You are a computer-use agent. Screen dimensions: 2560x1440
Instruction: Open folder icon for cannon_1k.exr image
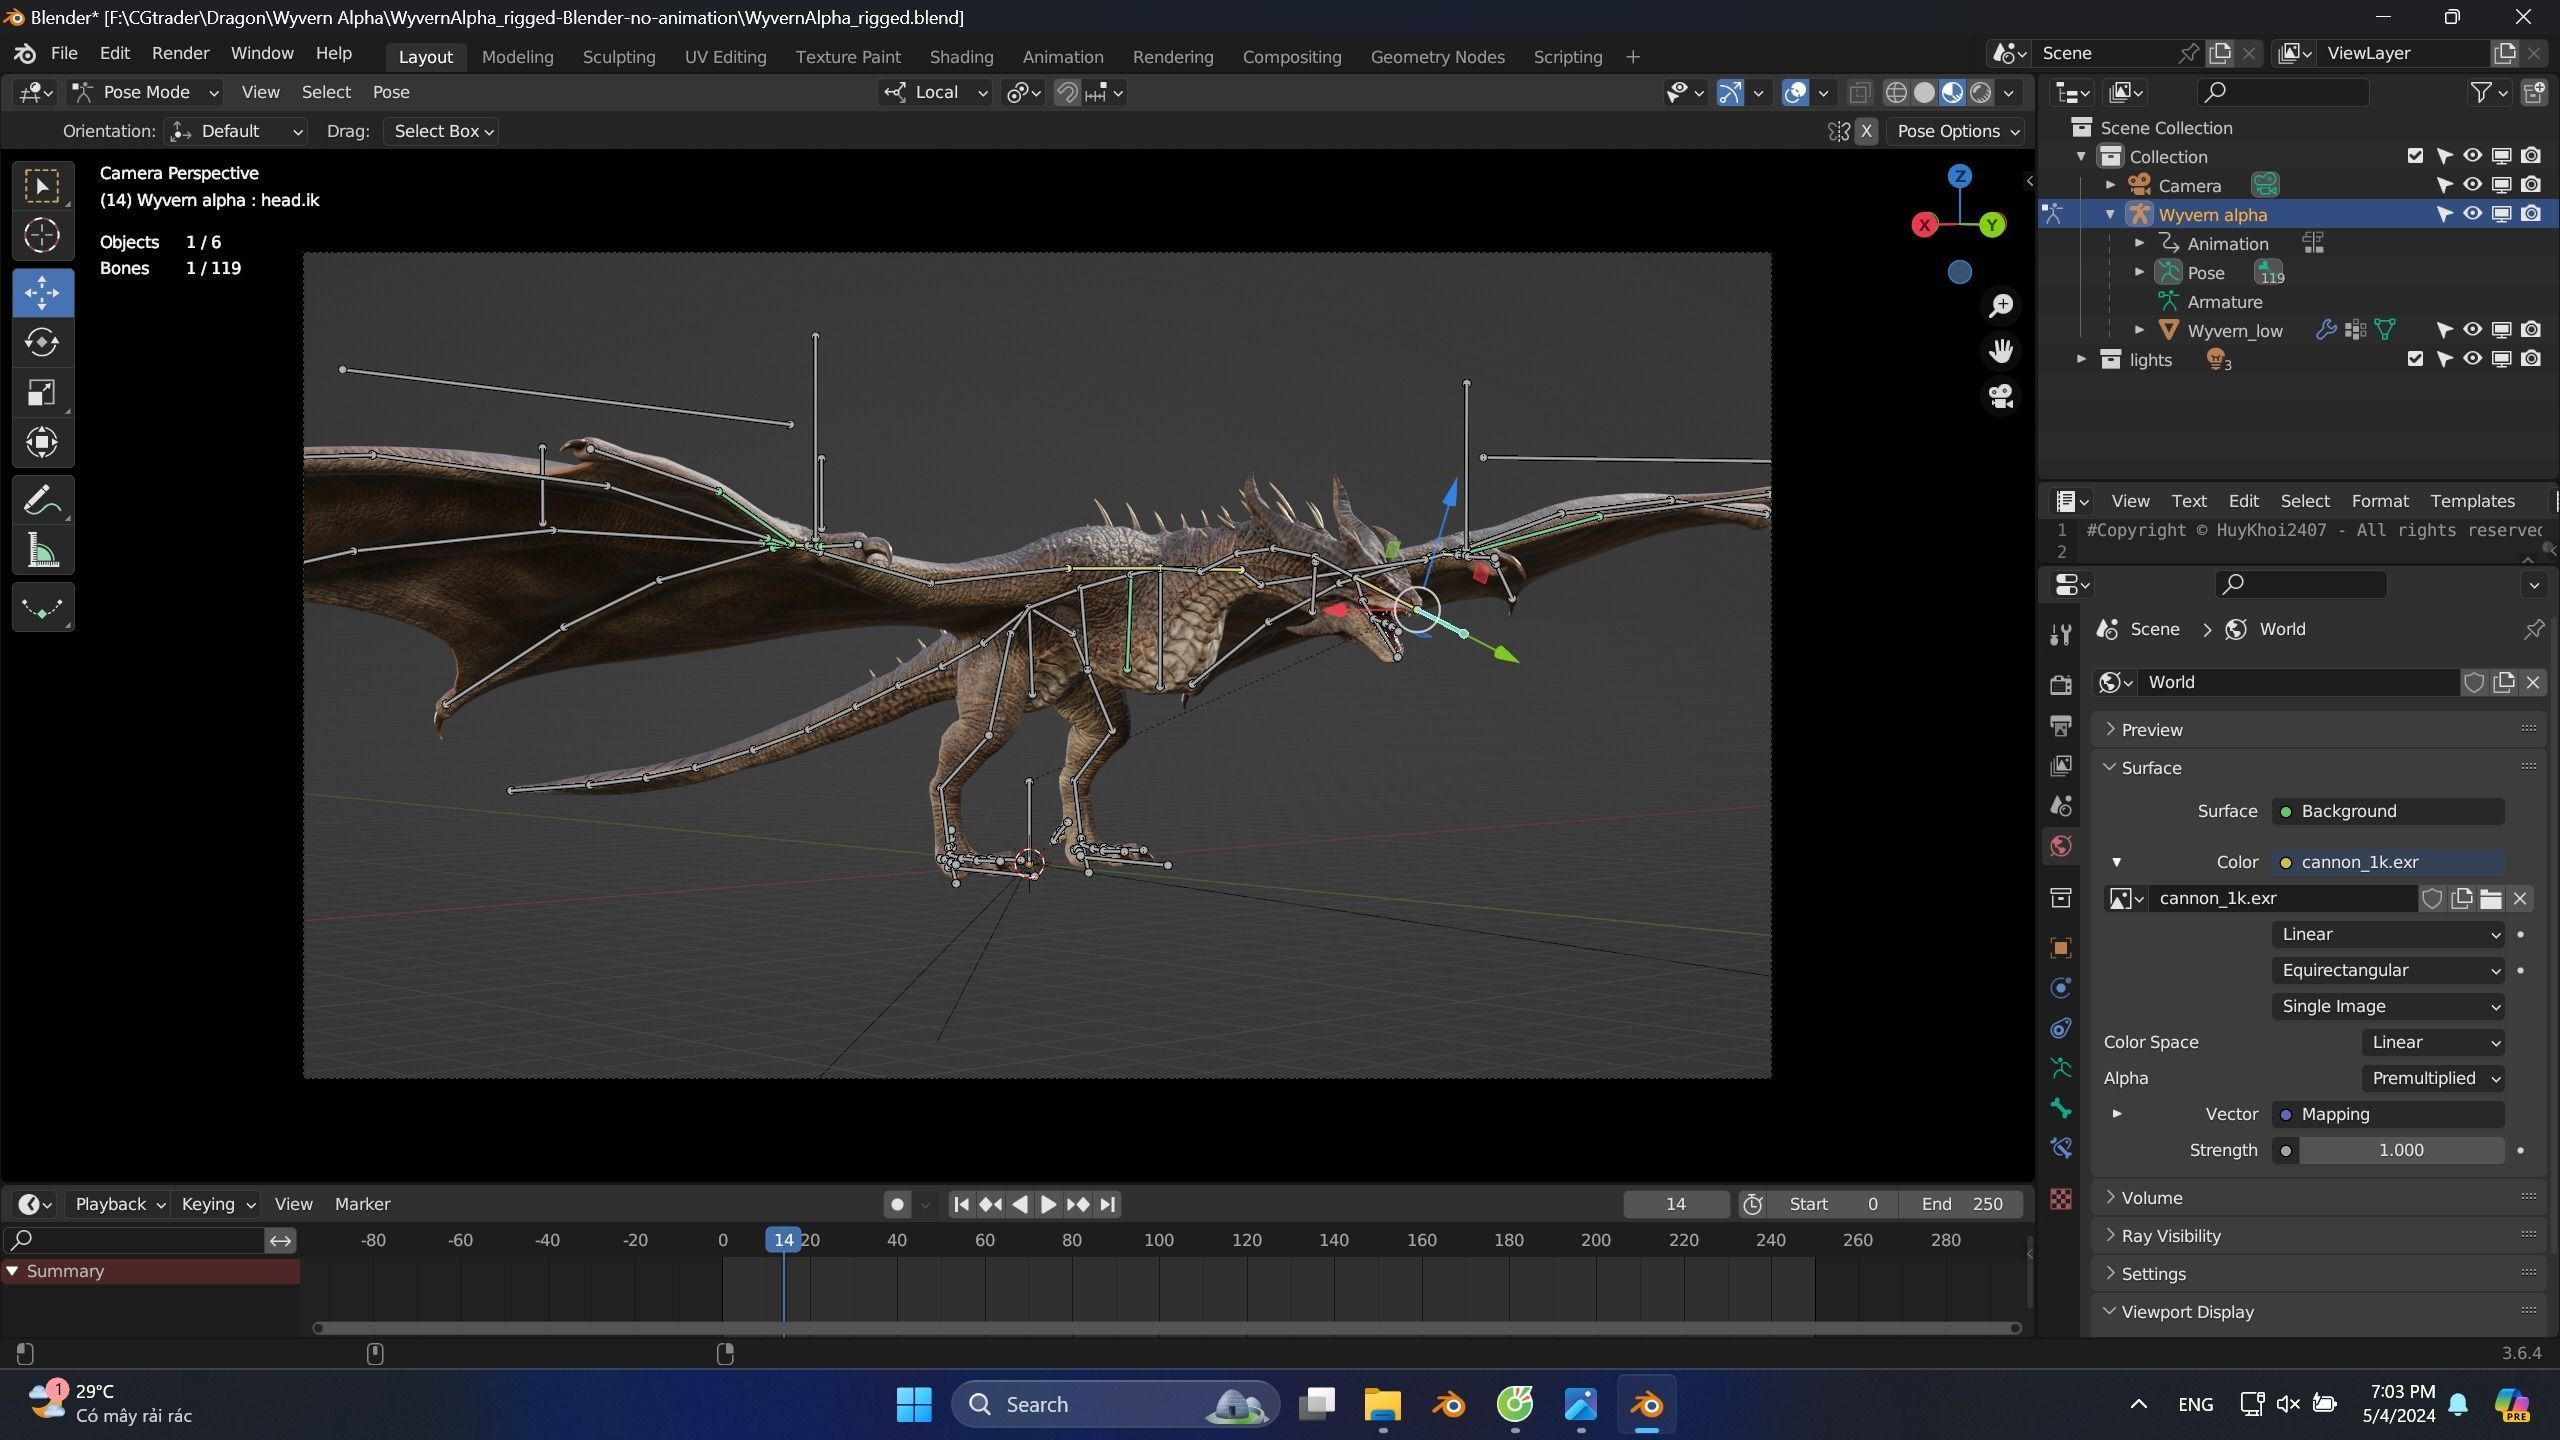pos(2491,899)
